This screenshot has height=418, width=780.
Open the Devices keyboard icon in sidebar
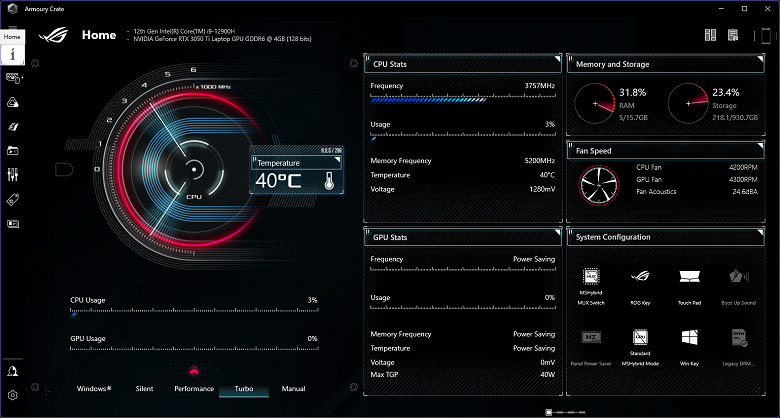[x=13, y=78]
